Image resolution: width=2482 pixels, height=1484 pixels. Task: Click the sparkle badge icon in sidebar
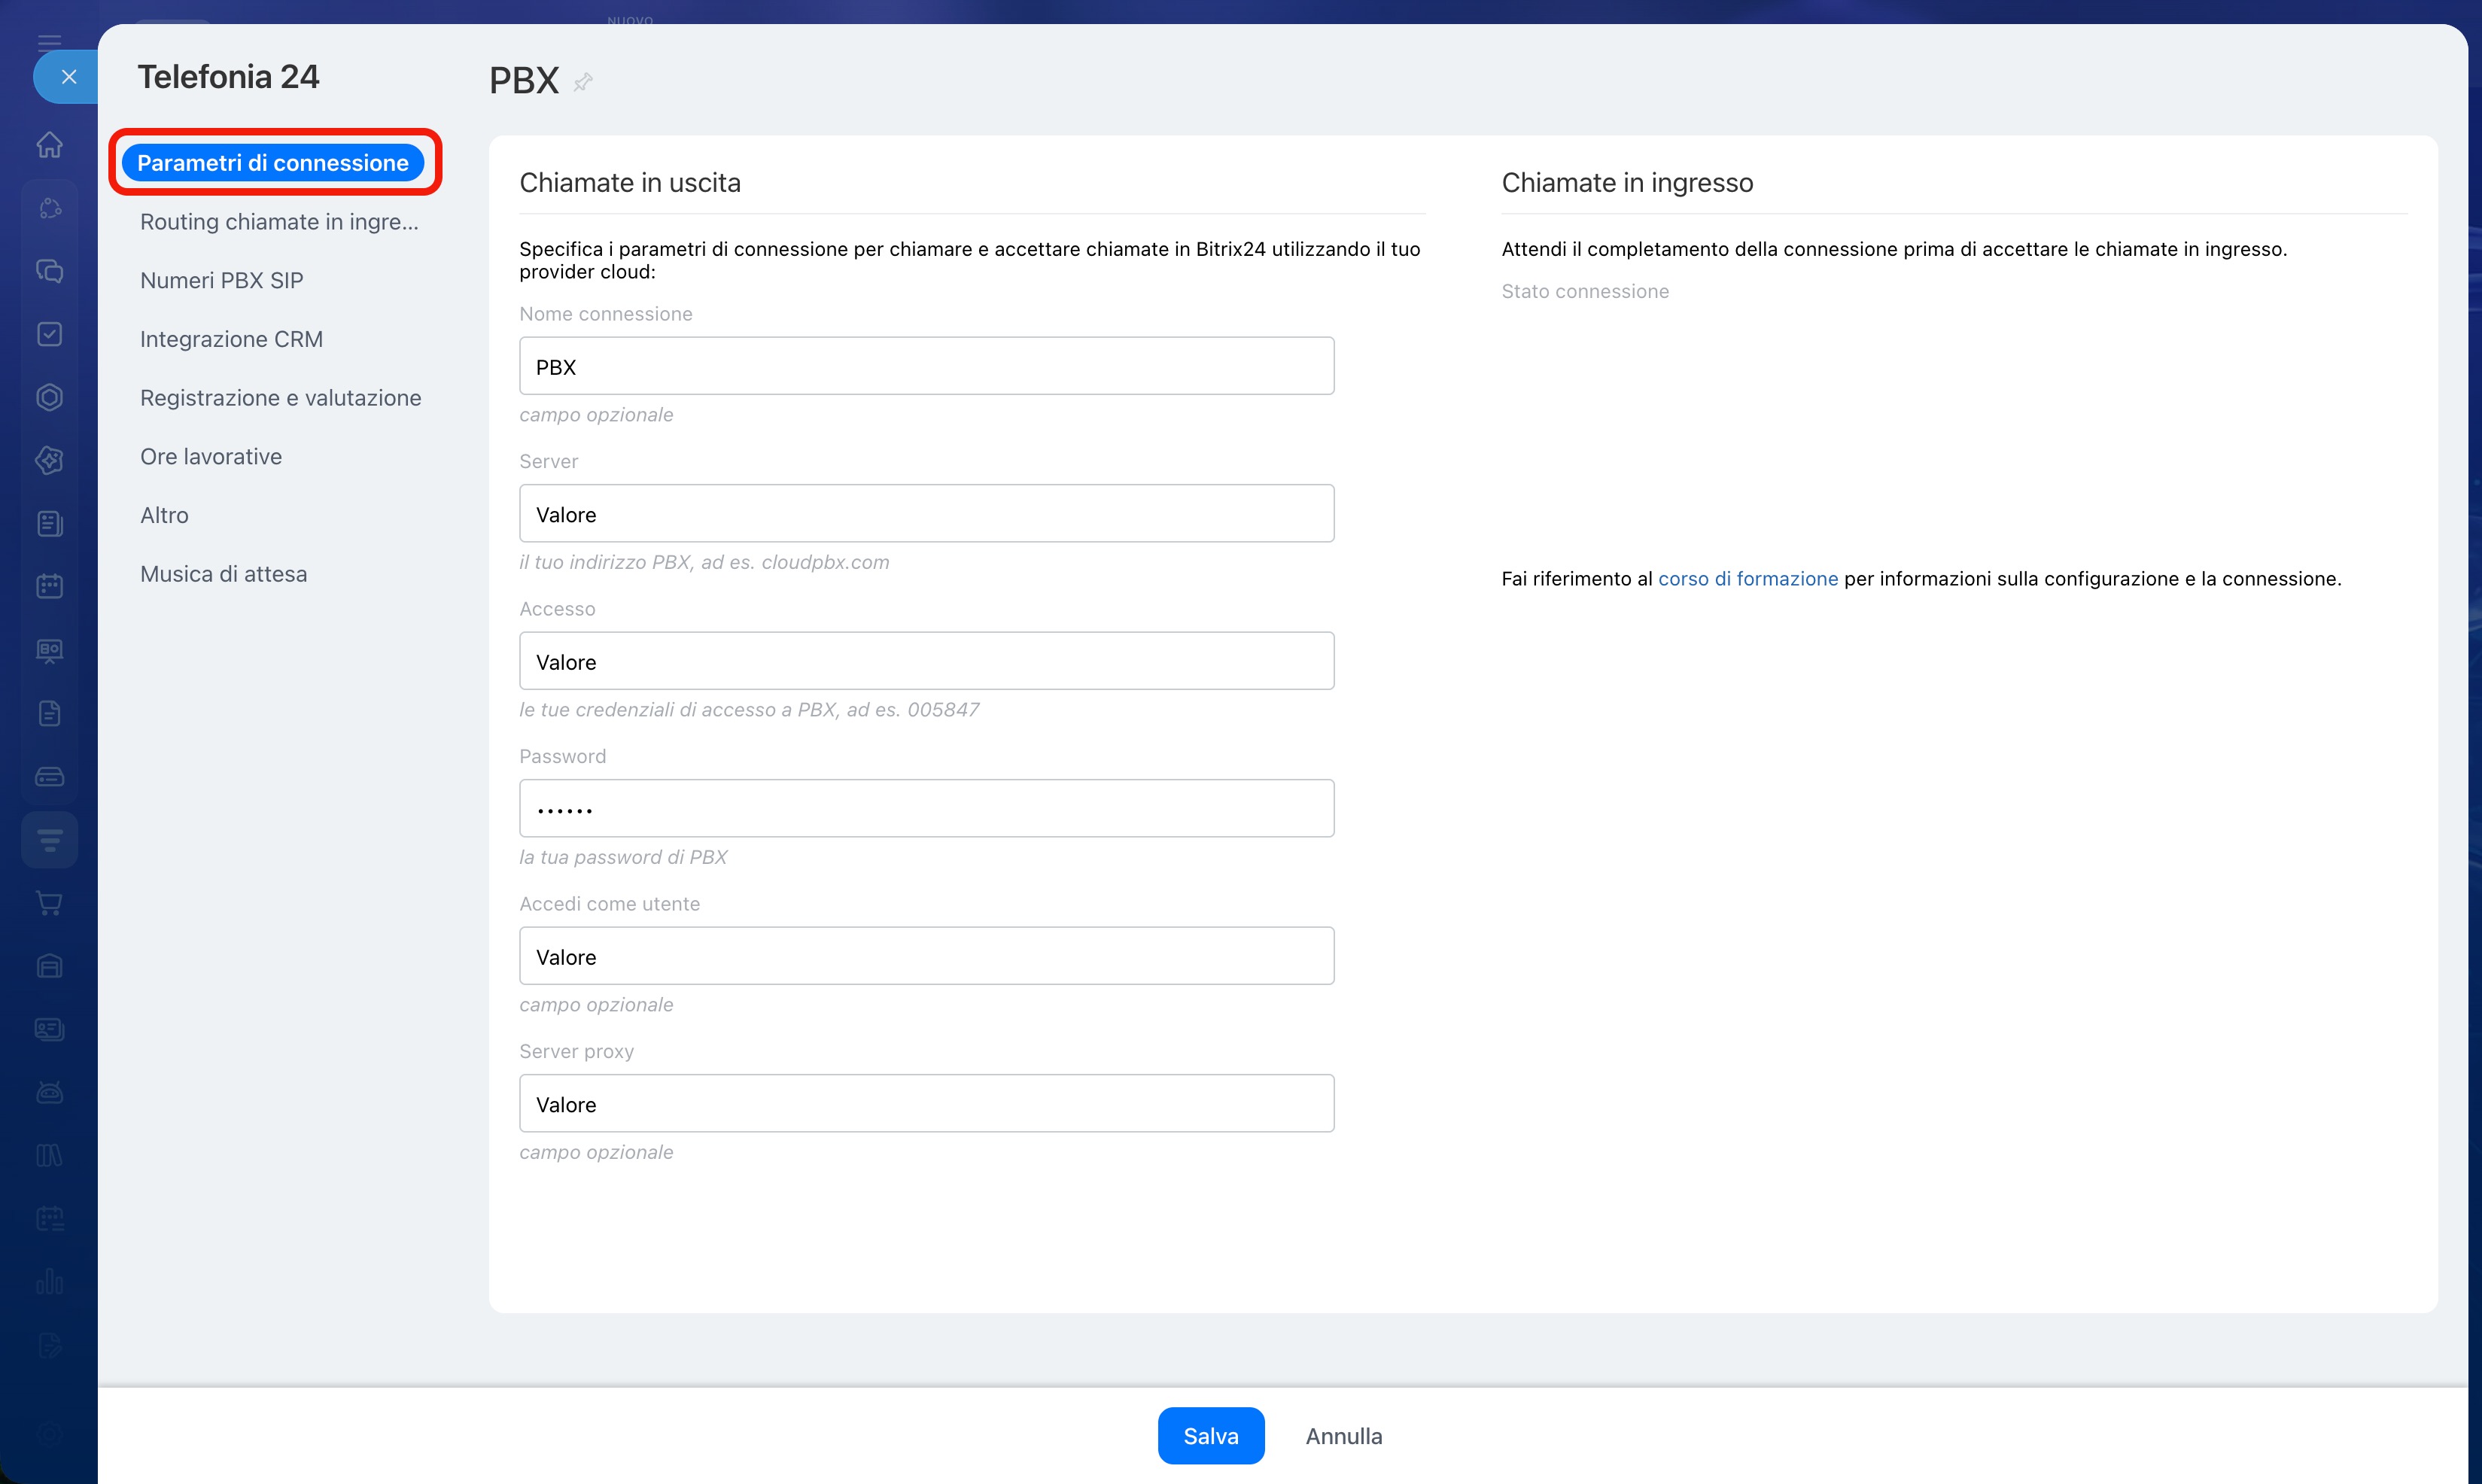coord(49,460)
